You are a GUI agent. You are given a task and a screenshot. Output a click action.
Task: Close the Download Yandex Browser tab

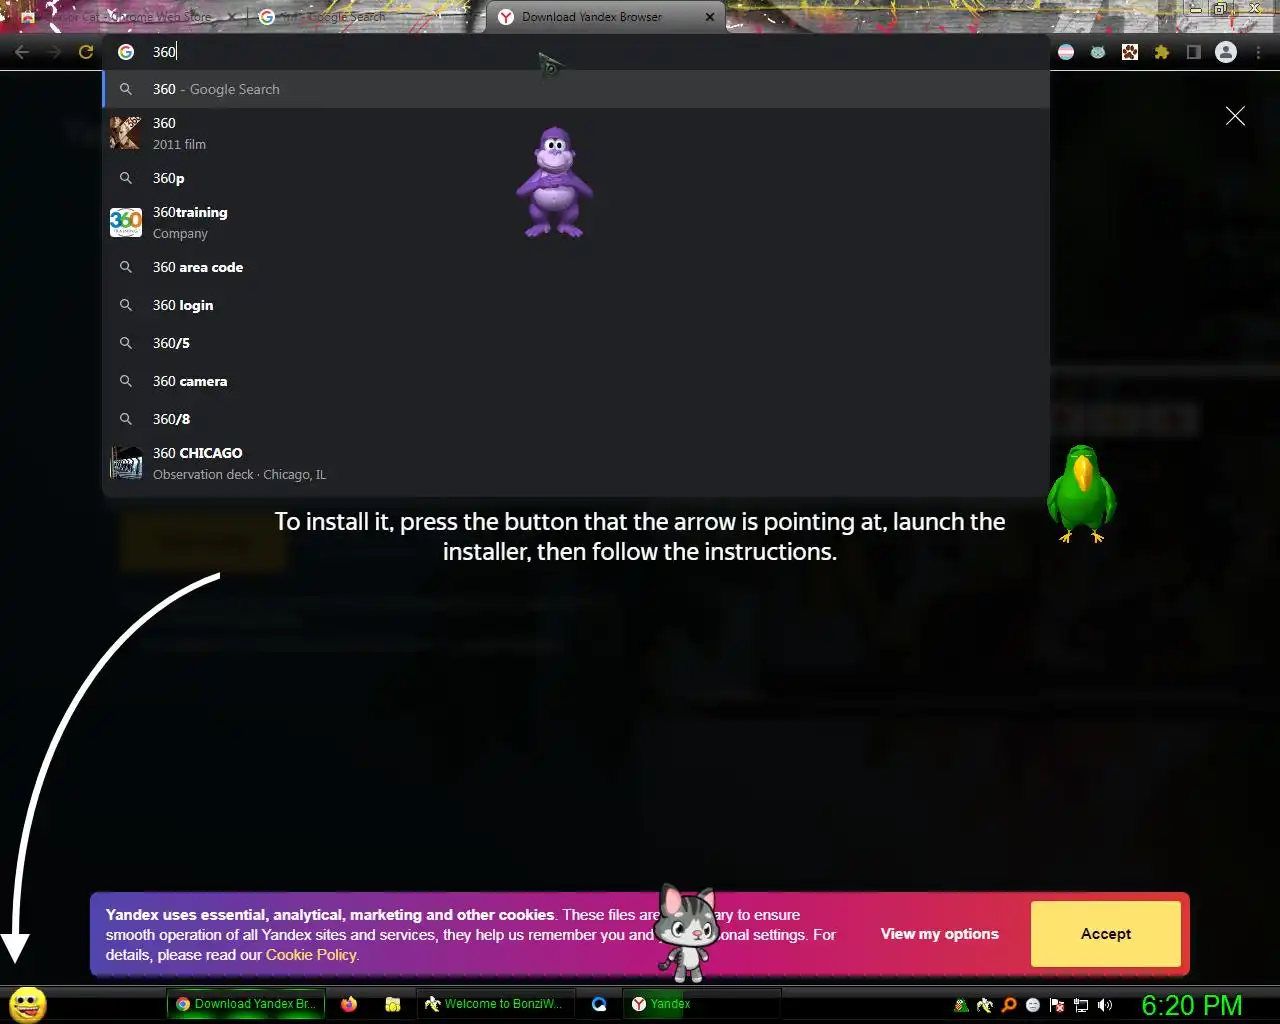(710, 17)
